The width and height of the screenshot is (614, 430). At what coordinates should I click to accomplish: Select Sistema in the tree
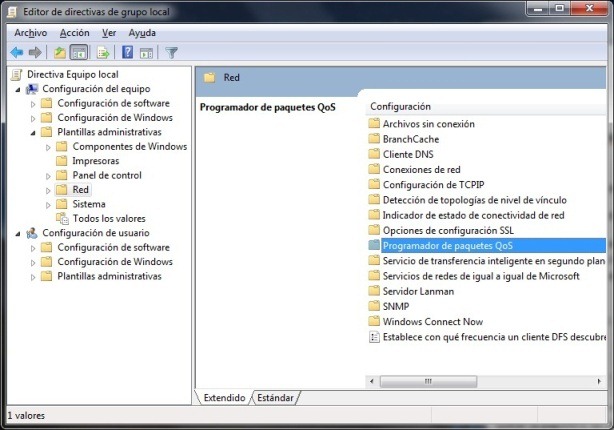(x=89, y=204)
